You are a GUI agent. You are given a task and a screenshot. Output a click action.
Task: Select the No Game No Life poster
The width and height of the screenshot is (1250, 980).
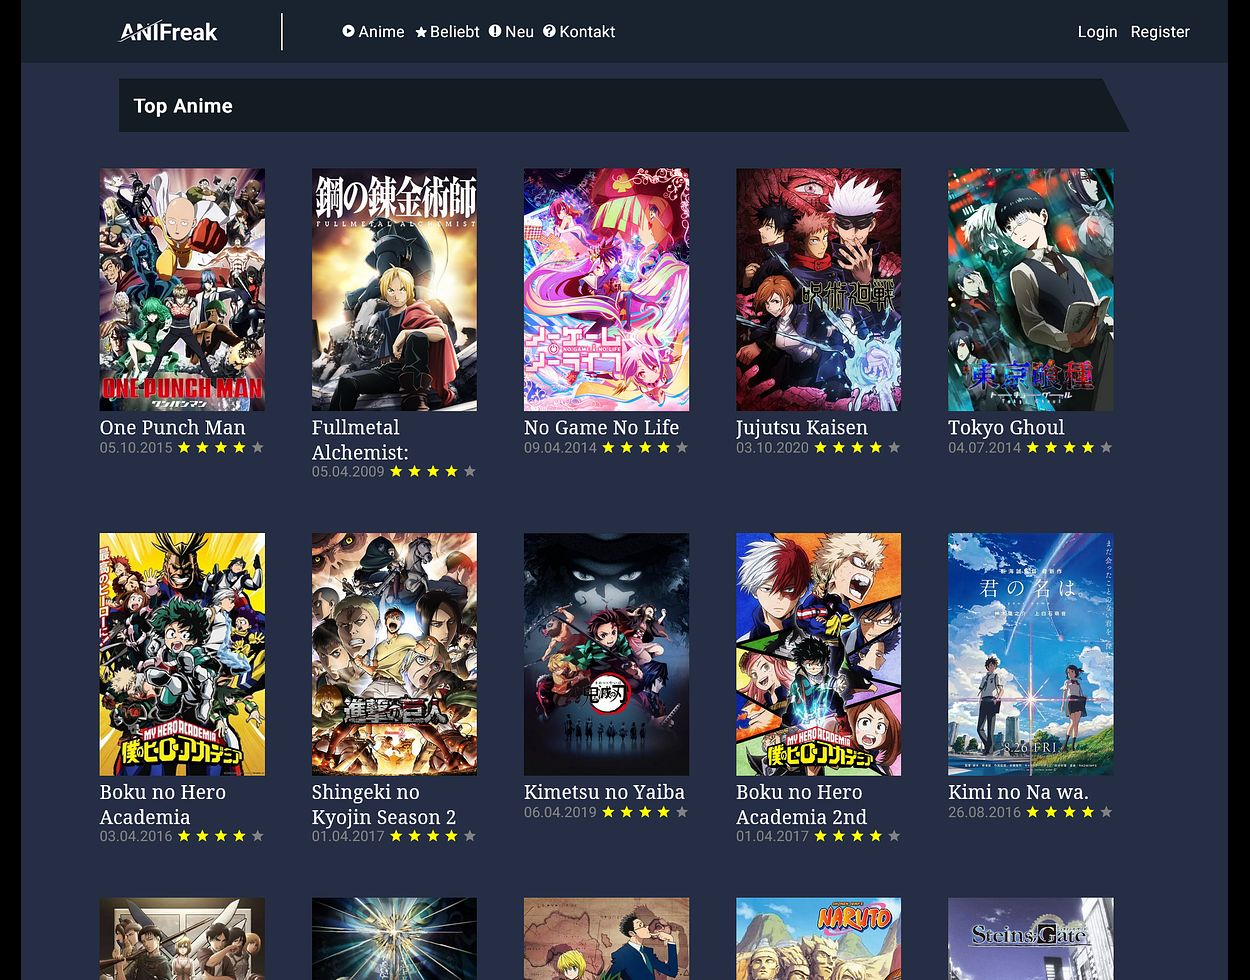[x=606, y=289]
